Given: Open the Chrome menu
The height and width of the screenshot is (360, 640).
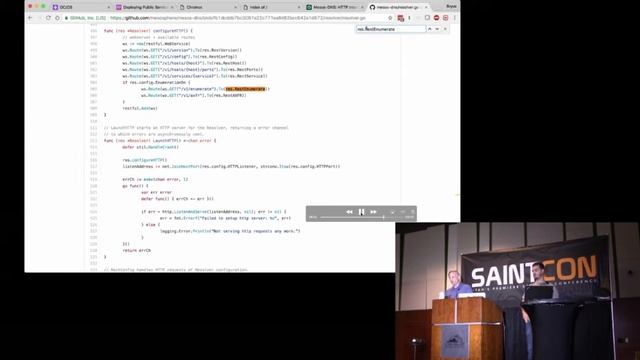Looking at the screenshot, I should (x=454, y=18).
